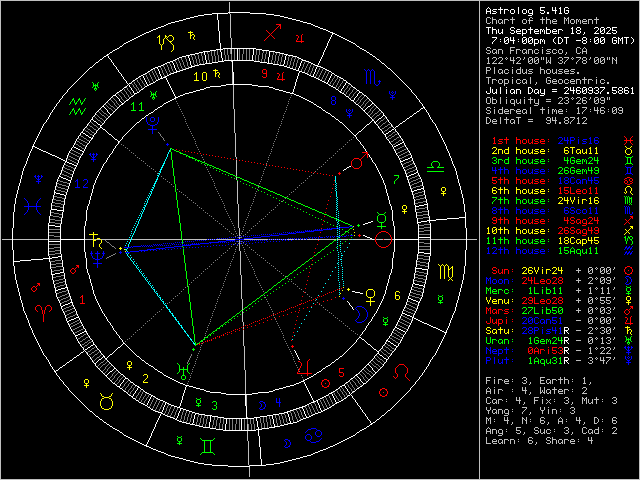The image size is (640, 480).
Task: Select the 'Chart of the Moment' line
Action: point(542,21)
